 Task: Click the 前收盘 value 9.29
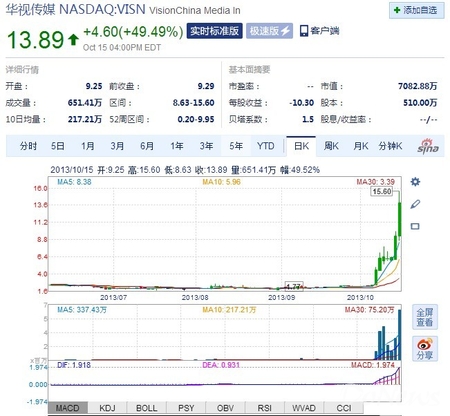pos(206,86)
